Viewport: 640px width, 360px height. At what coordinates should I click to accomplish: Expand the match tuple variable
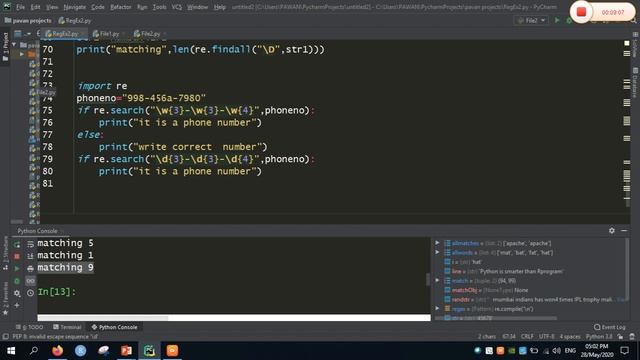pos(437,280)
